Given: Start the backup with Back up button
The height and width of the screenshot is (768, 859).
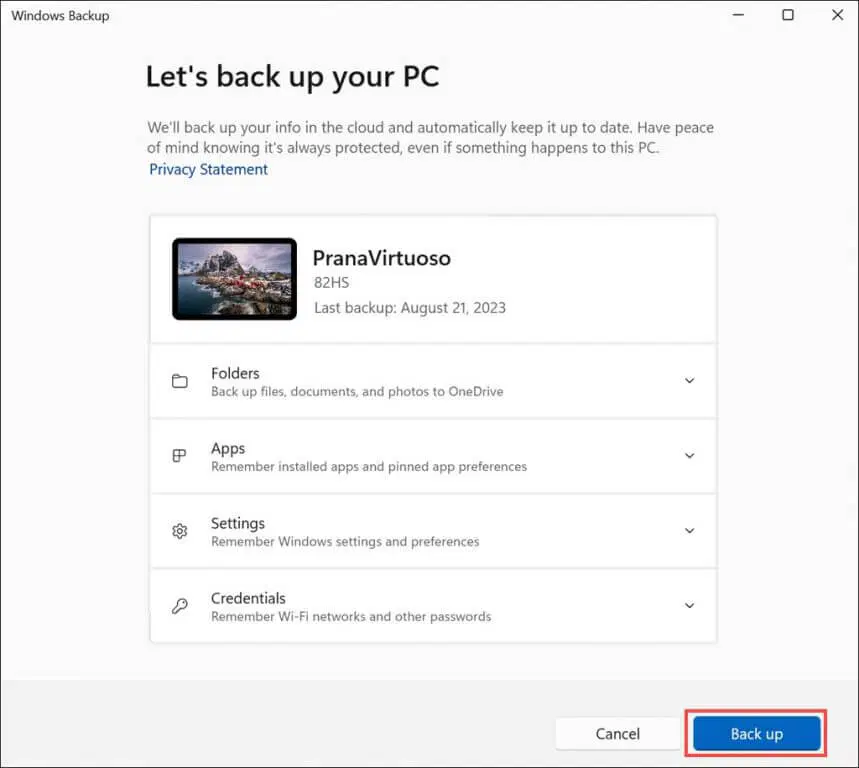Looking at the screenshot, I should [x=756, y=734].
